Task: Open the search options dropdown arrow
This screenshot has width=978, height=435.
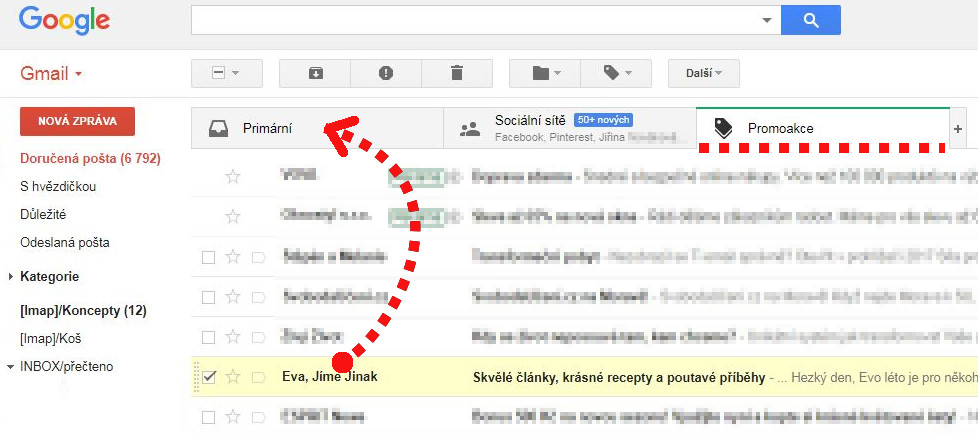Action: point(767,21)
